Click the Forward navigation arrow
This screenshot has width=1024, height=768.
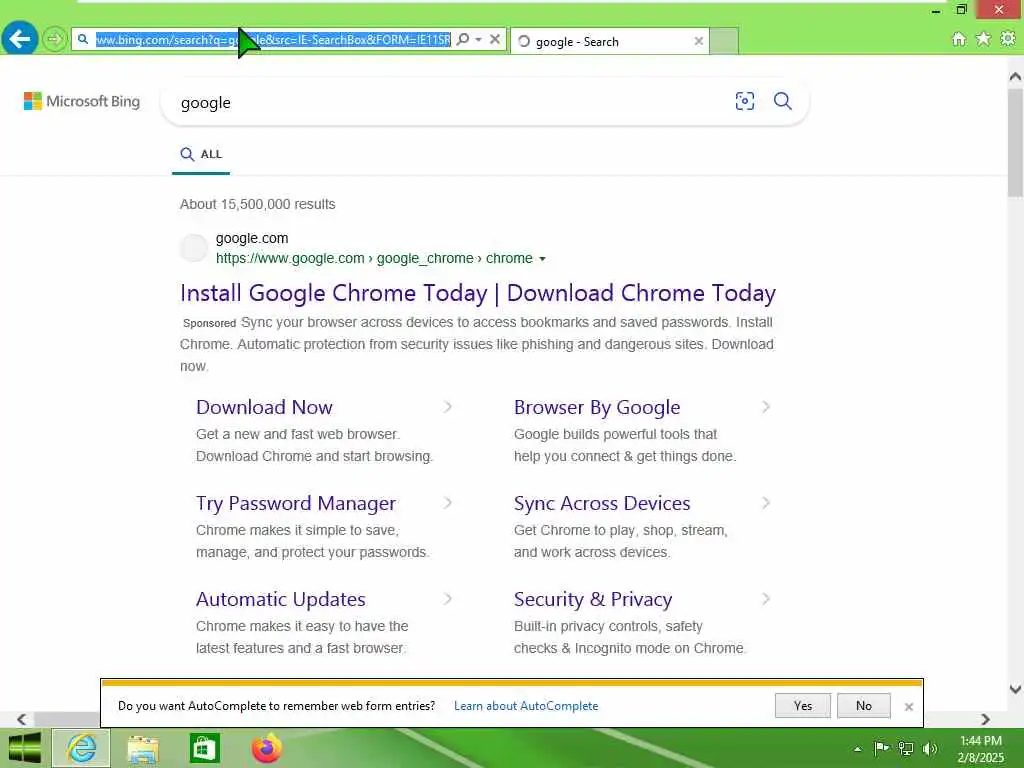pos(55,39)
